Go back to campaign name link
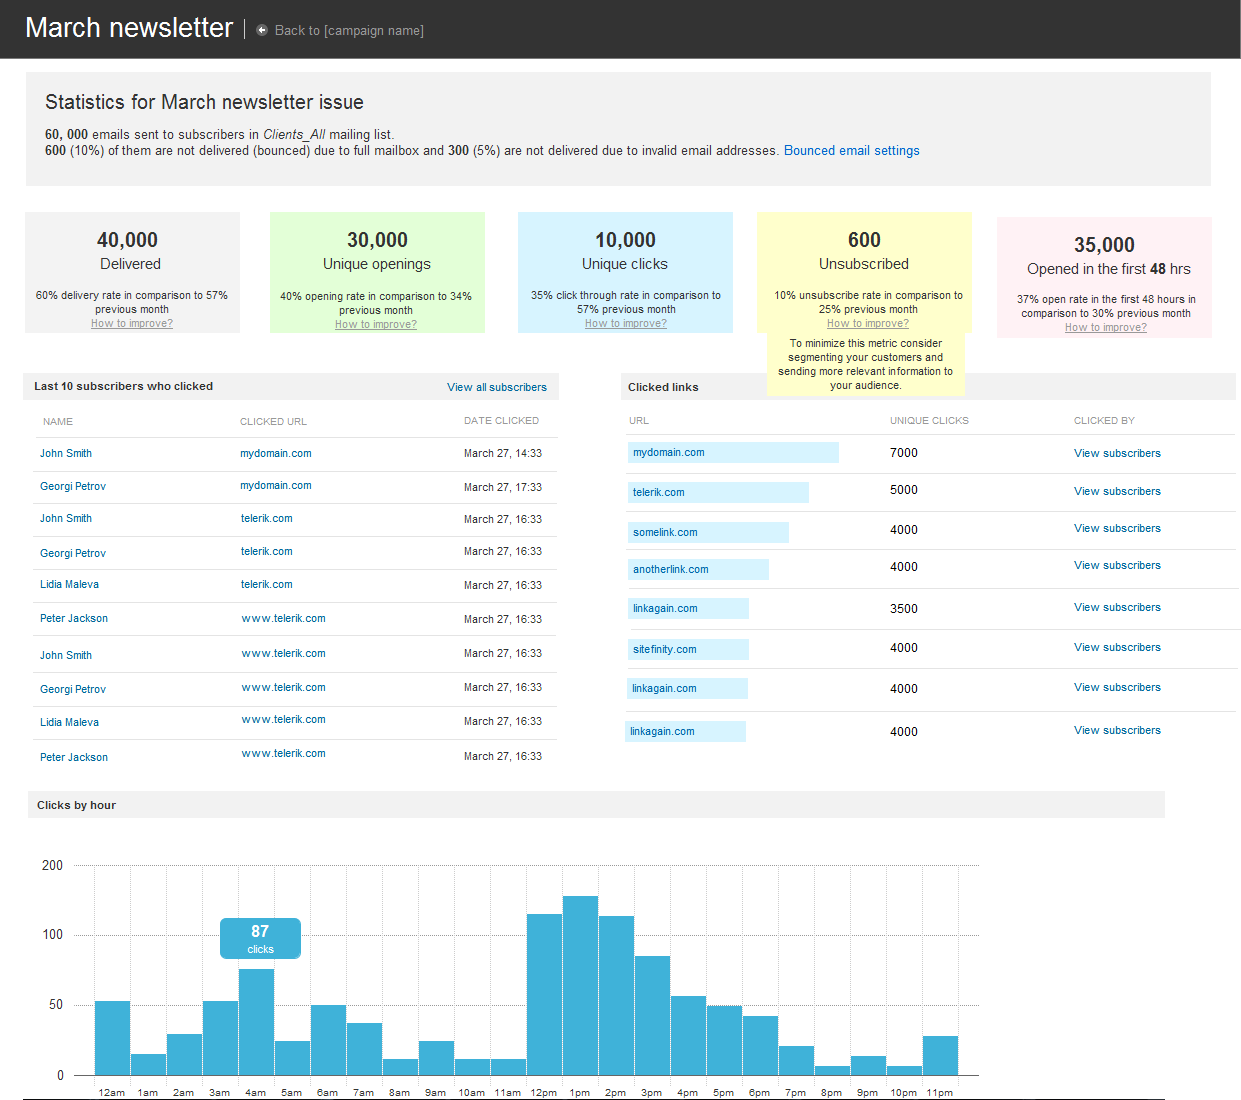The image size is (1241, 1100). (x=349, y=31)
